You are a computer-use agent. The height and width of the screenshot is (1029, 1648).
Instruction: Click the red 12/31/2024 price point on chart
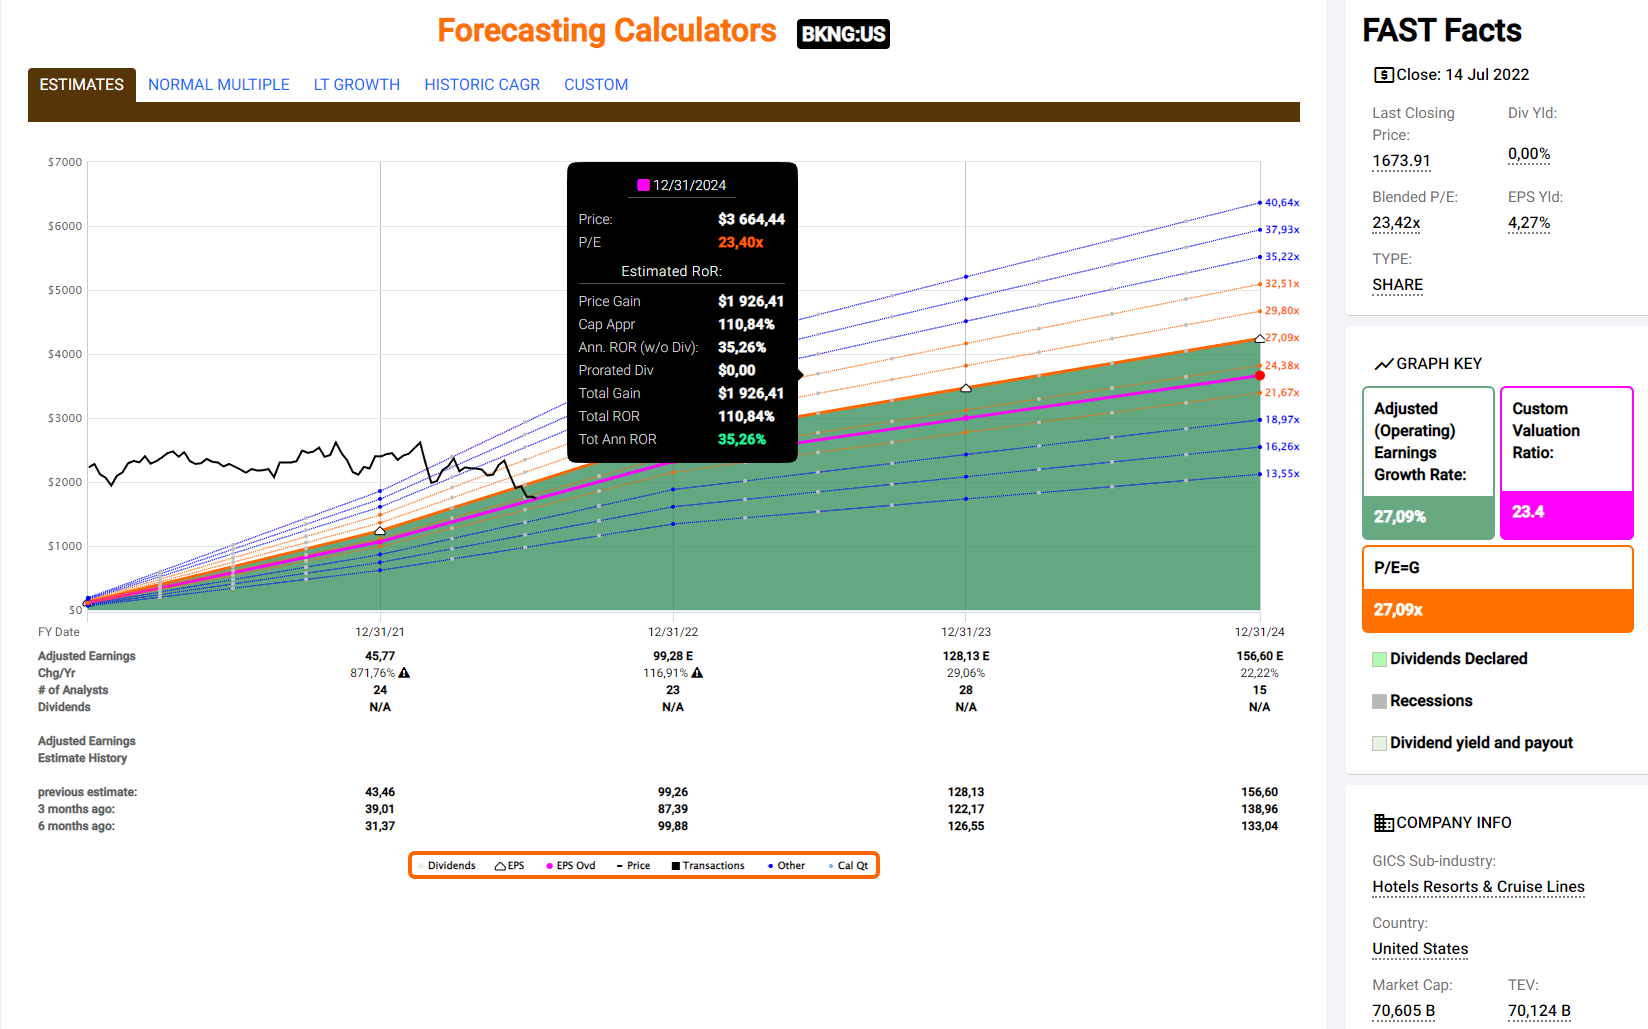tap(1260, 376)
